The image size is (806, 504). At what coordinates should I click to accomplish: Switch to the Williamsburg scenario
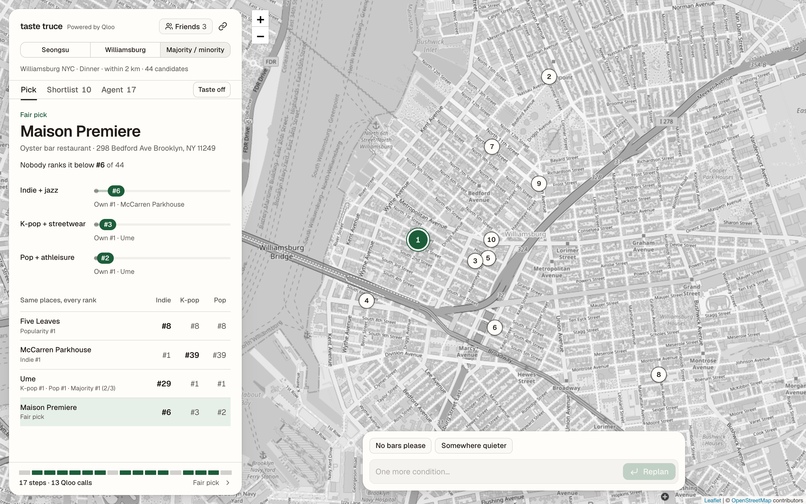click(x=125, y=50)
